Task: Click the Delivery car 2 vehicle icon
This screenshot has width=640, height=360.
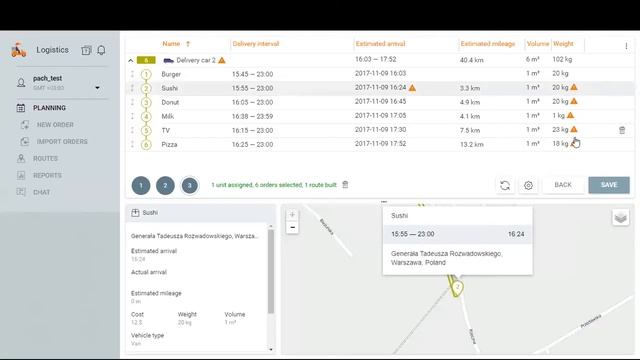Action: click(x=169, y=60)
